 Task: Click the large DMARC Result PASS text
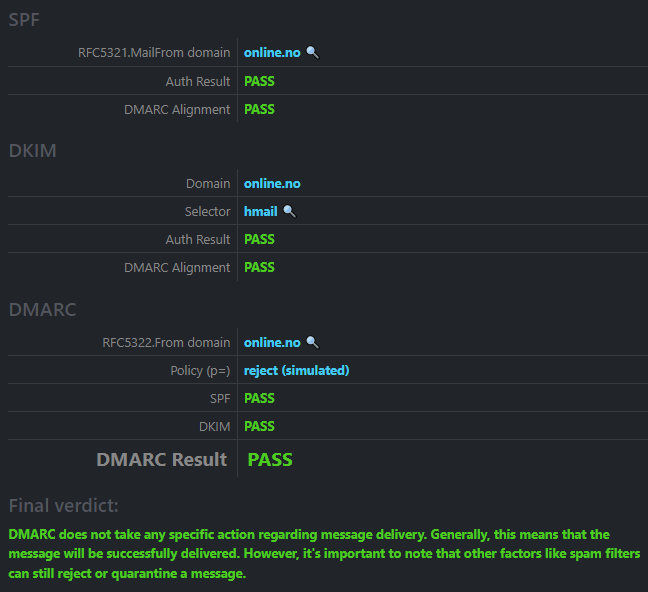[x=270, y=460]
